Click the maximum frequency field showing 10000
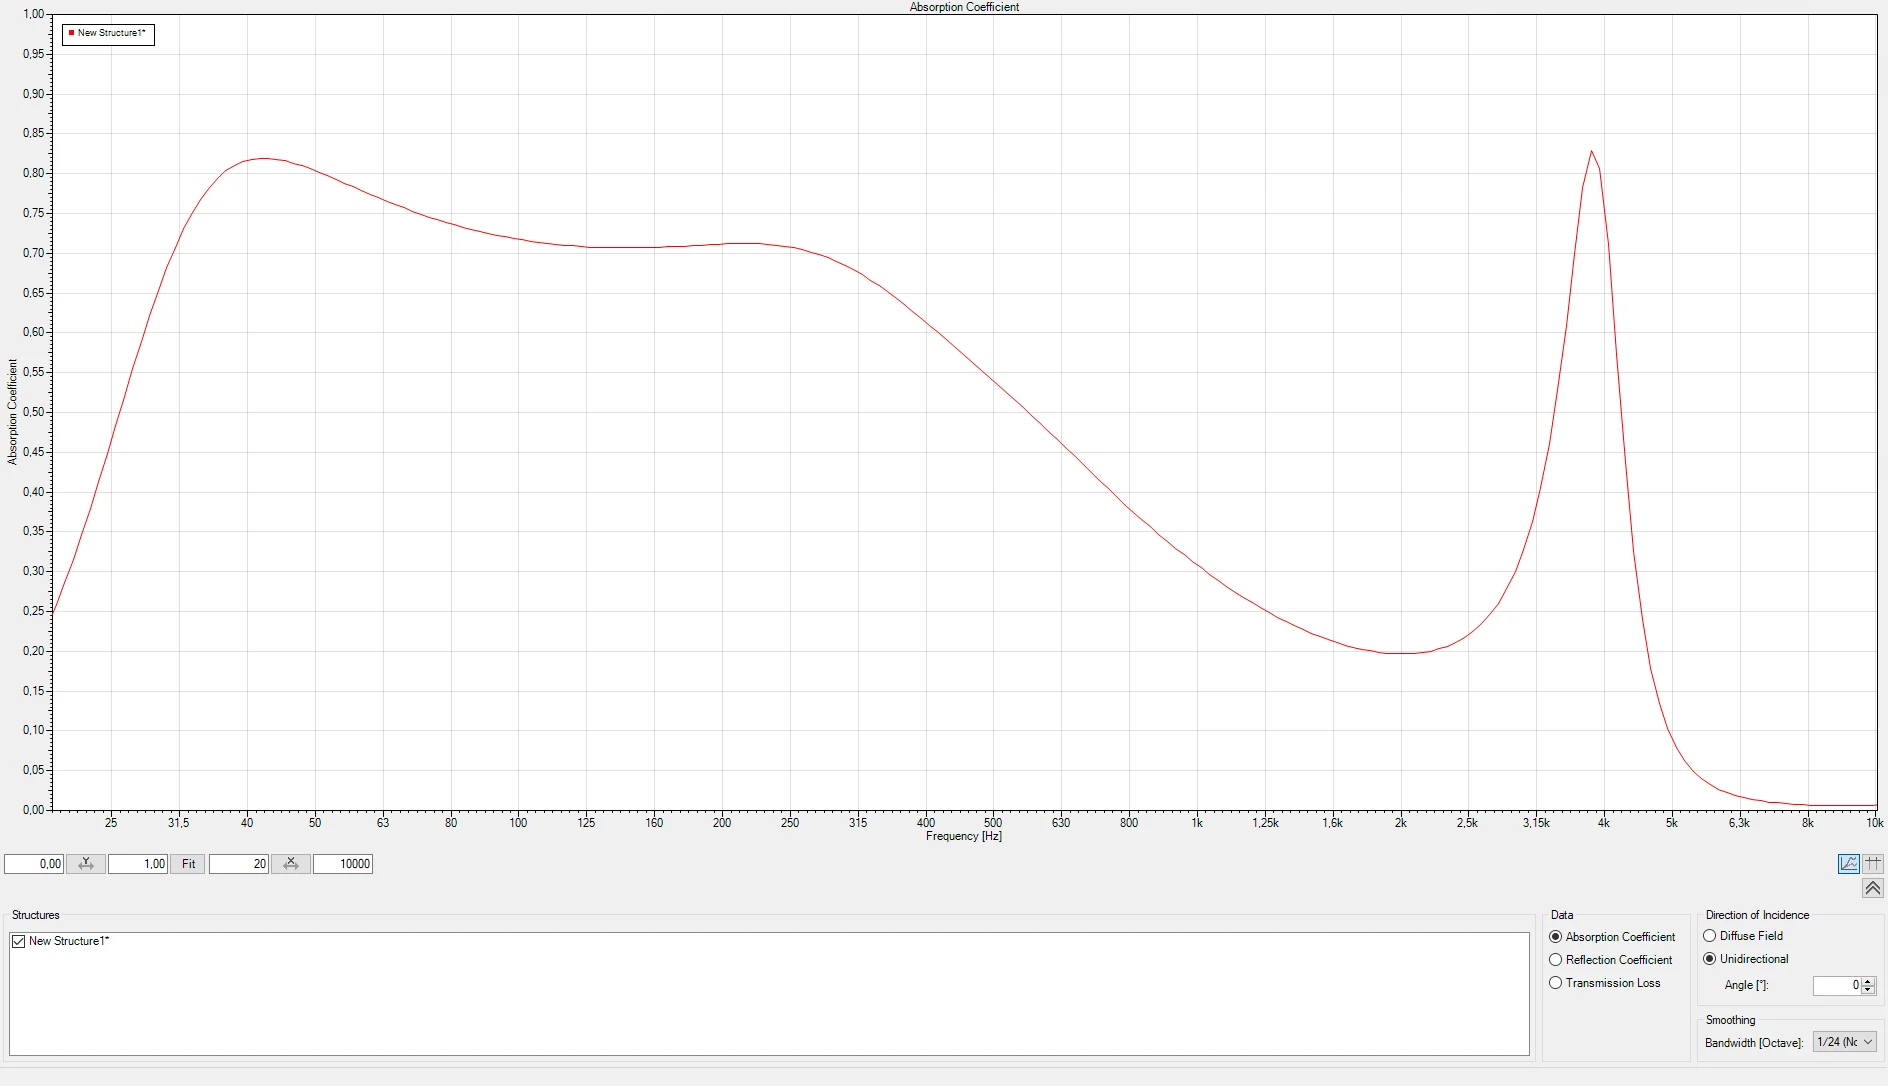Viewport: 1888px width, 1086px height. pyautogui.click(x=343, y=864)
